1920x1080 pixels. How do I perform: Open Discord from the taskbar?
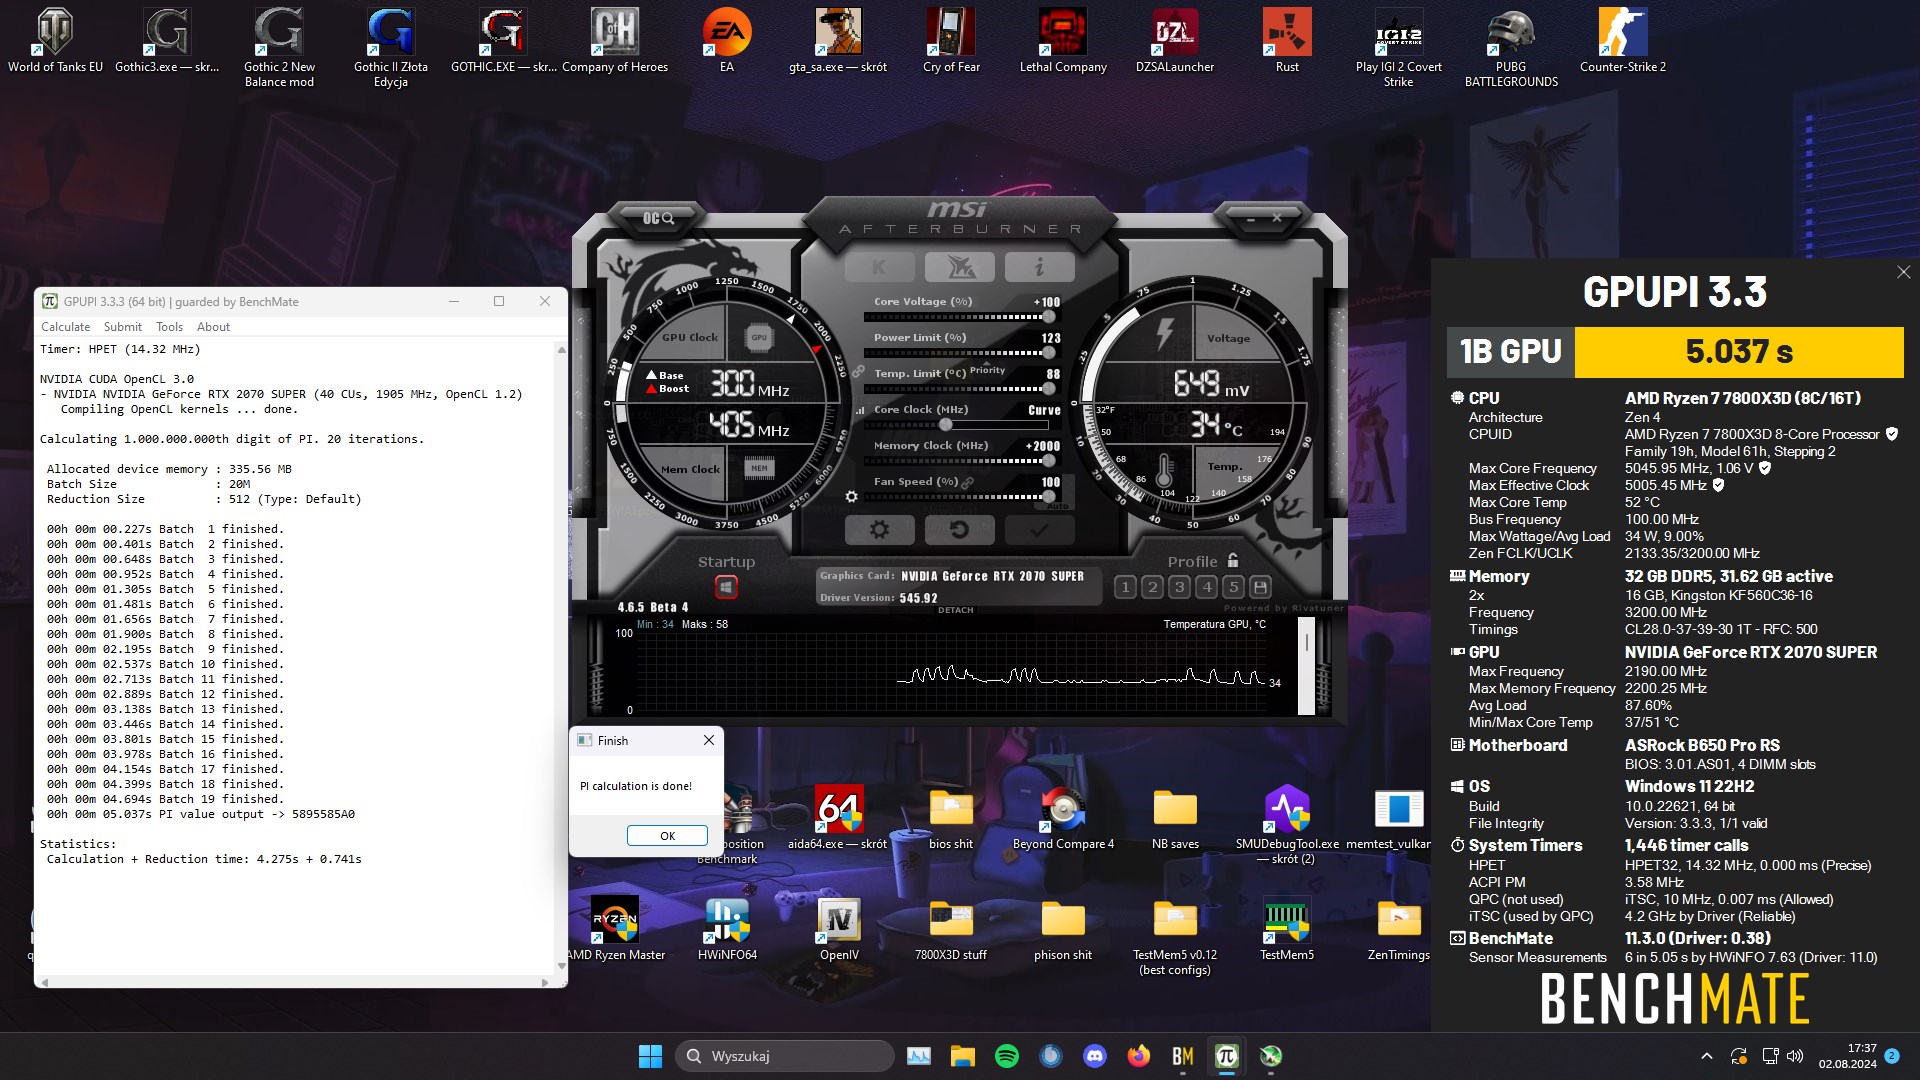click(x=1094, y=1056)
